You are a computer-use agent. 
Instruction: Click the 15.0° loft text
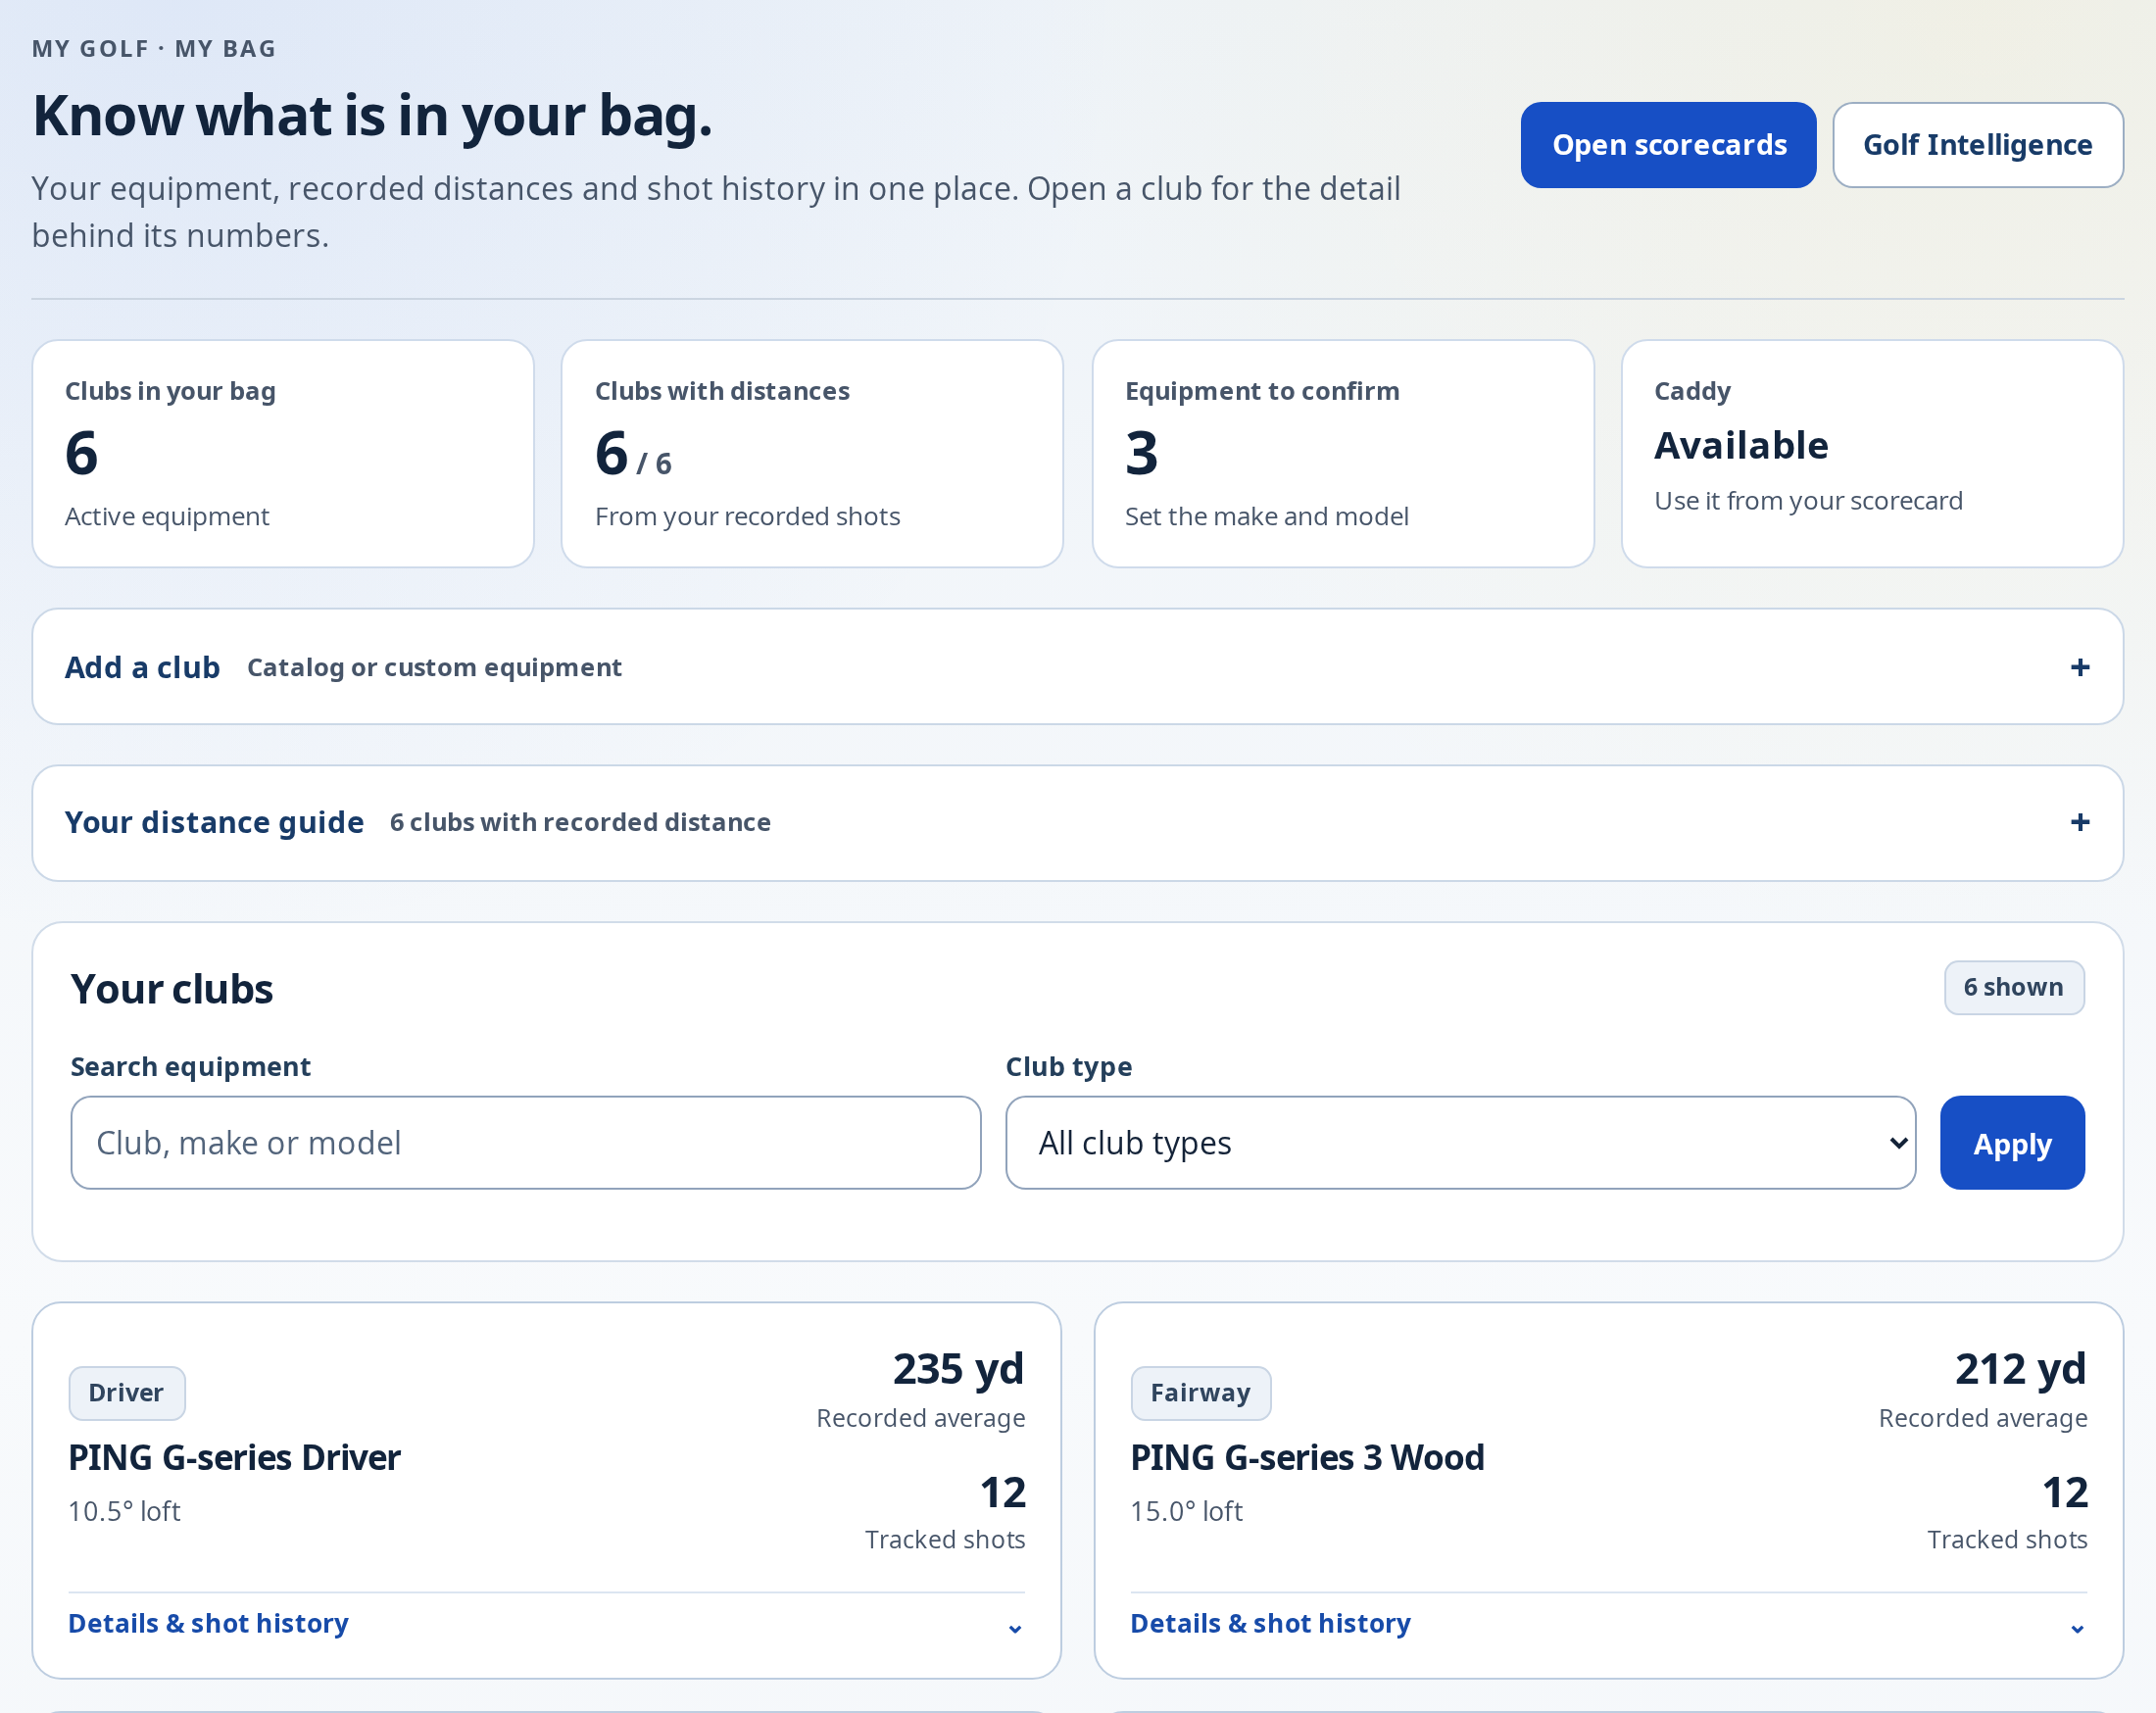pos(1186,1510)
